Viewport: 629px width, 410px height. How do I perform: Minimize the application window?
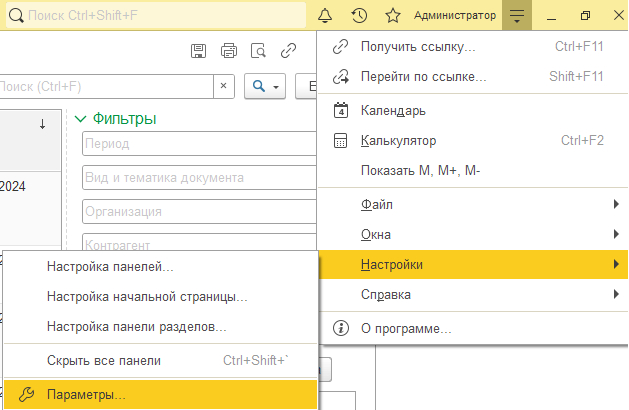click(x=552, y=16)
